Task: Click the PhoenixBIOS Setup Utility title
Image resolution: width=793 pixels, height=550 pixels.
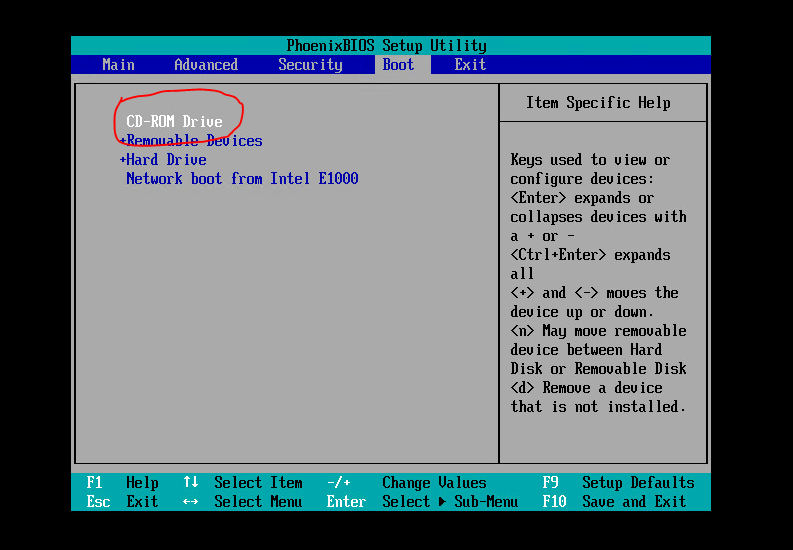Action: [x=386, y=45]
